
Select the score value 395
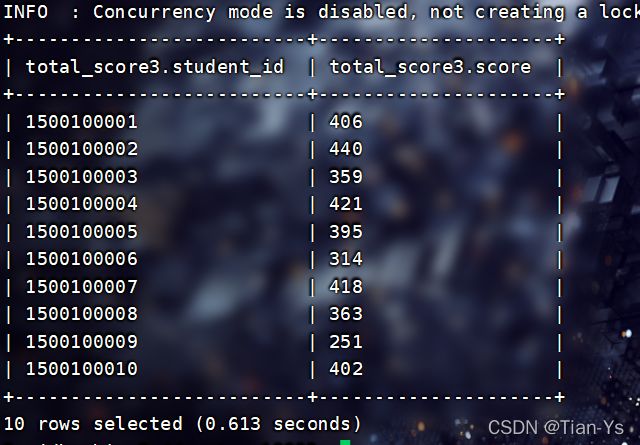click(x=346, y=231)
